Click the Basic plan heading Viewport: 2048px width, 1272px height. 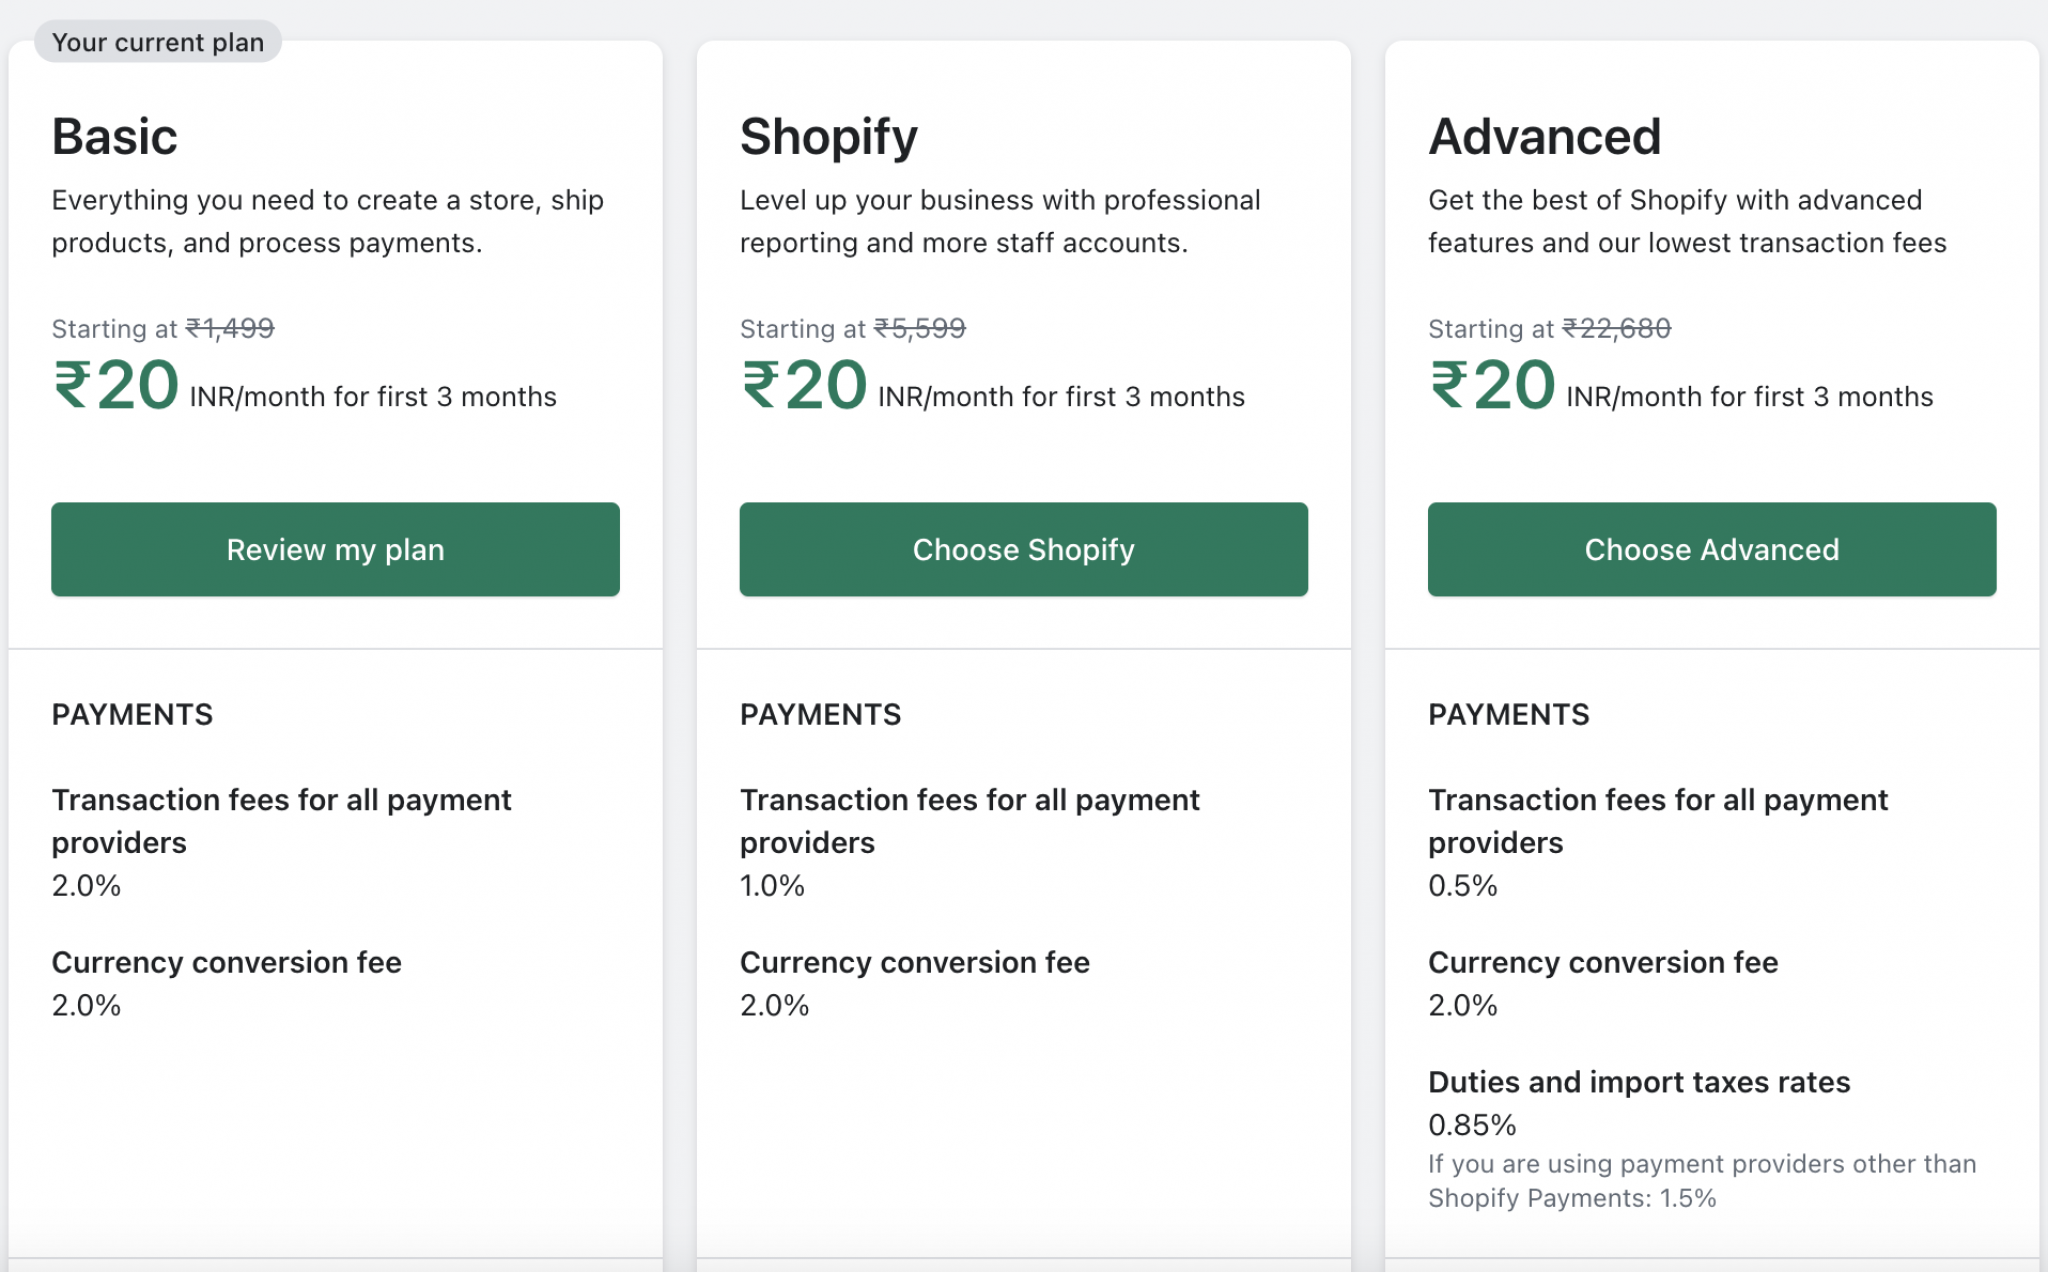115,137
